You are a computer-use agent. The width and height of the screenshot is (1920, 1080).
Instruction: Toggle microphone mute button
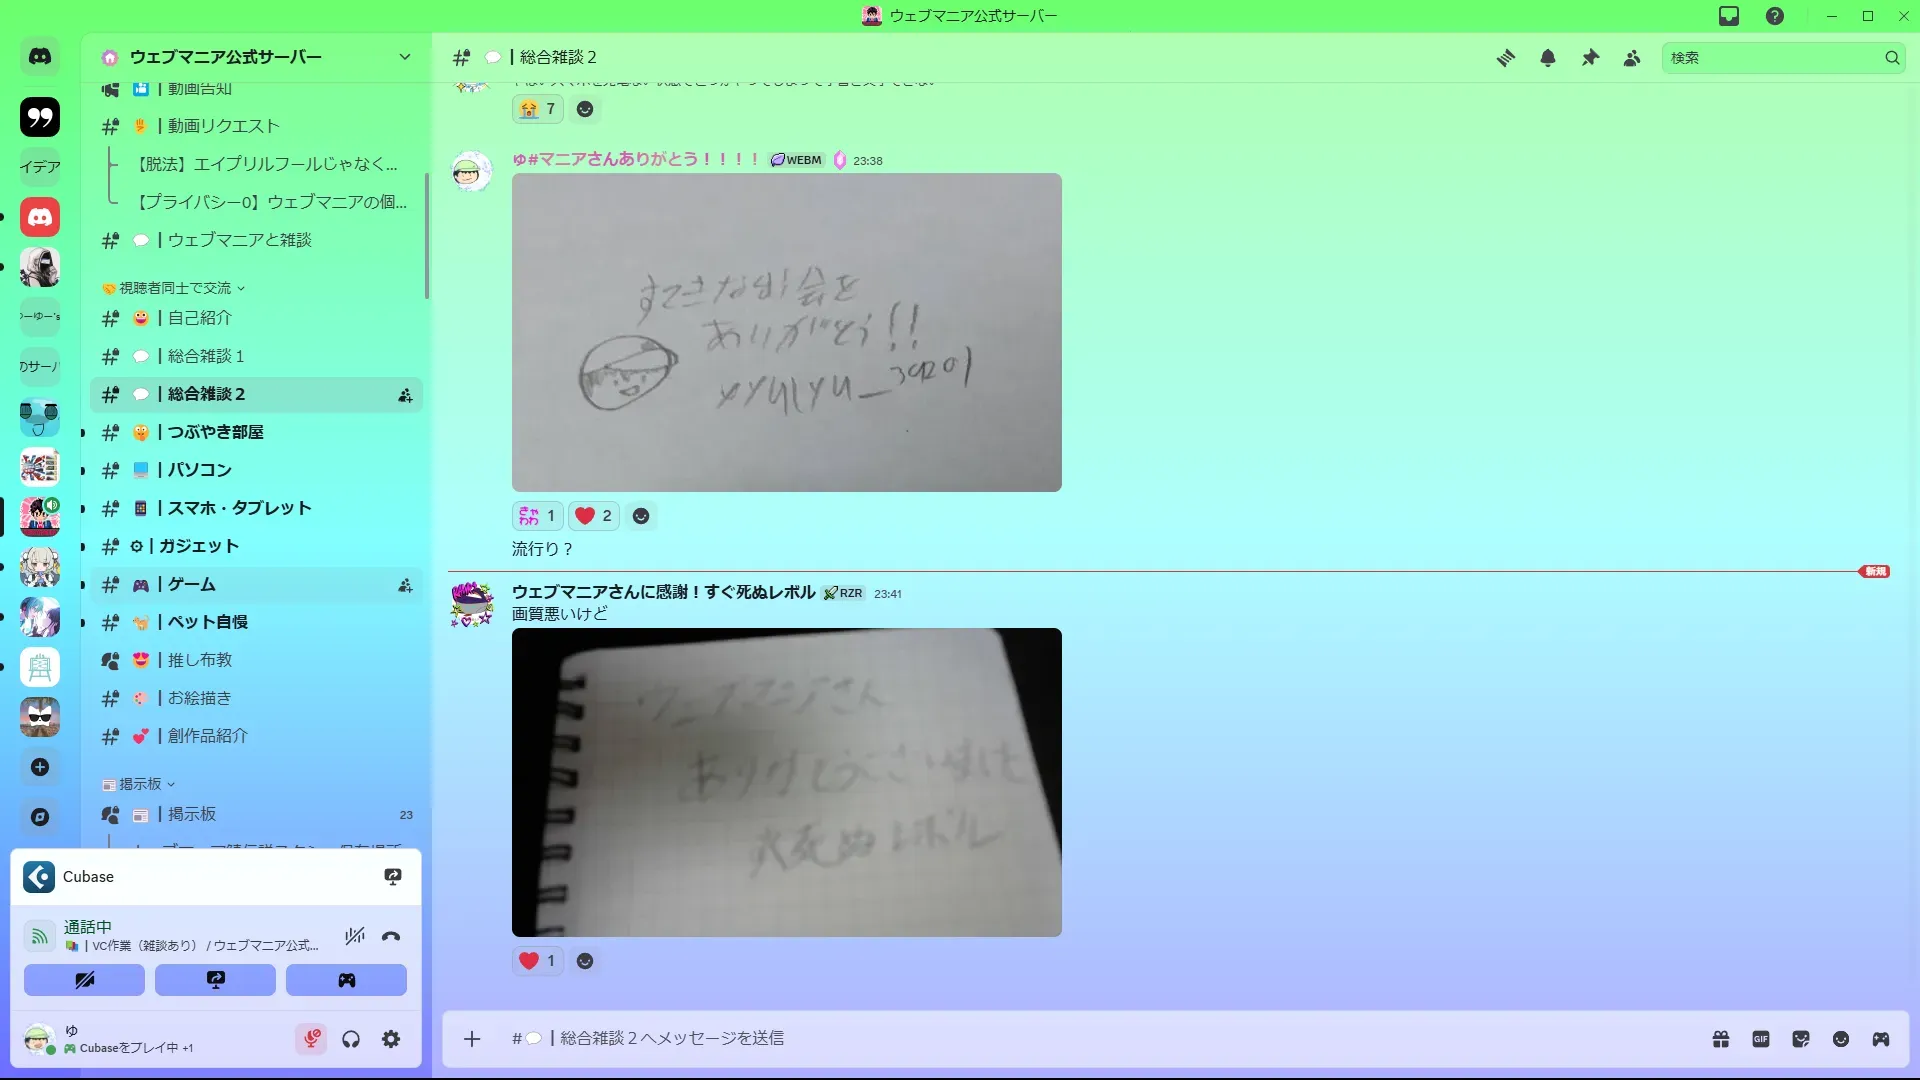click(x=312, y=1039)
